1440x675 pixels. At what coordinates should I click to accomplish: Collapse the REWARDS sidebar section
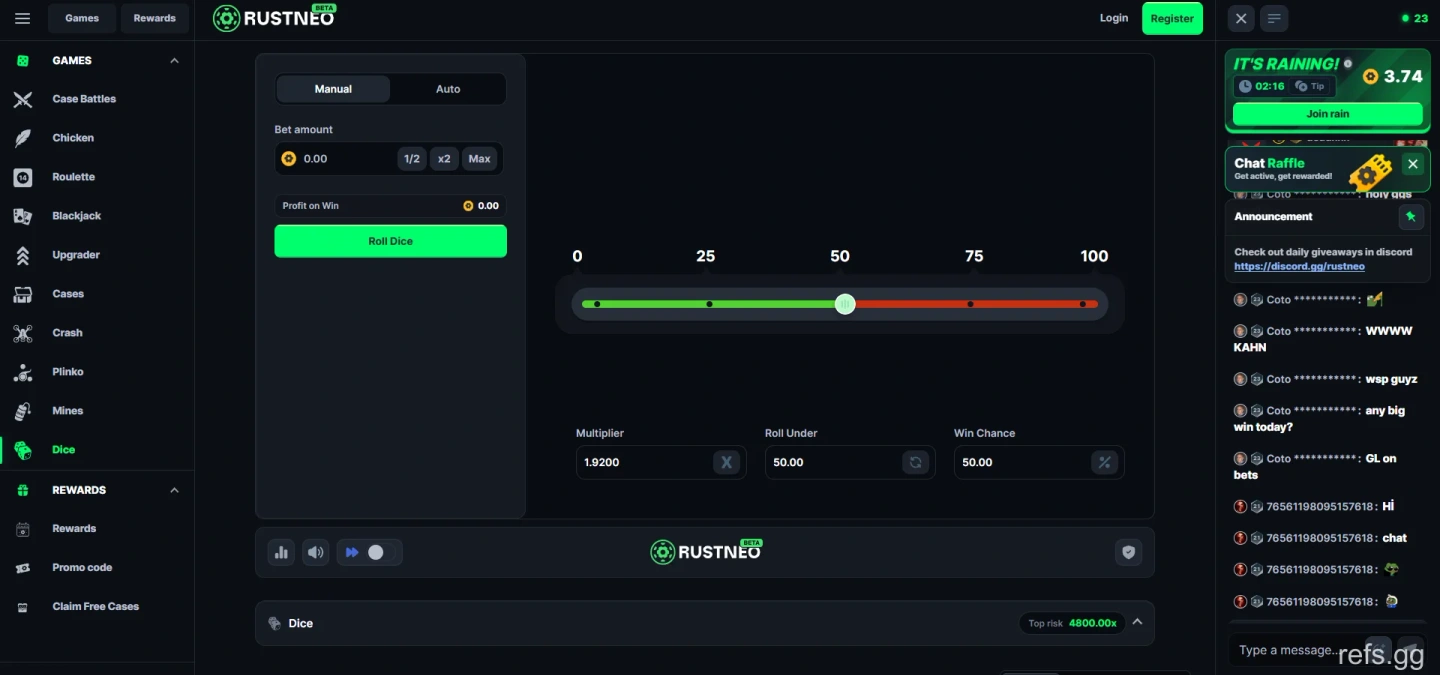click(x=174, y=490)
